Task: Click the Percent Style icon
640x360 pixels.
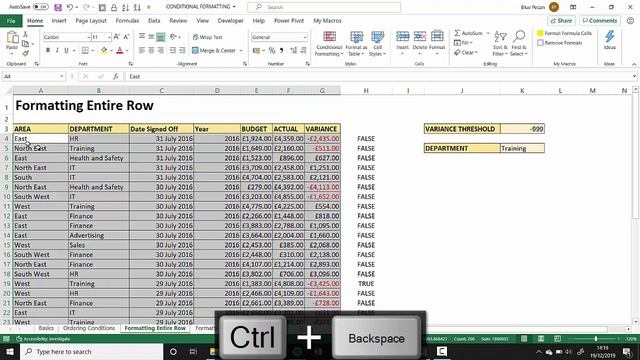Action: coord(272,51)
